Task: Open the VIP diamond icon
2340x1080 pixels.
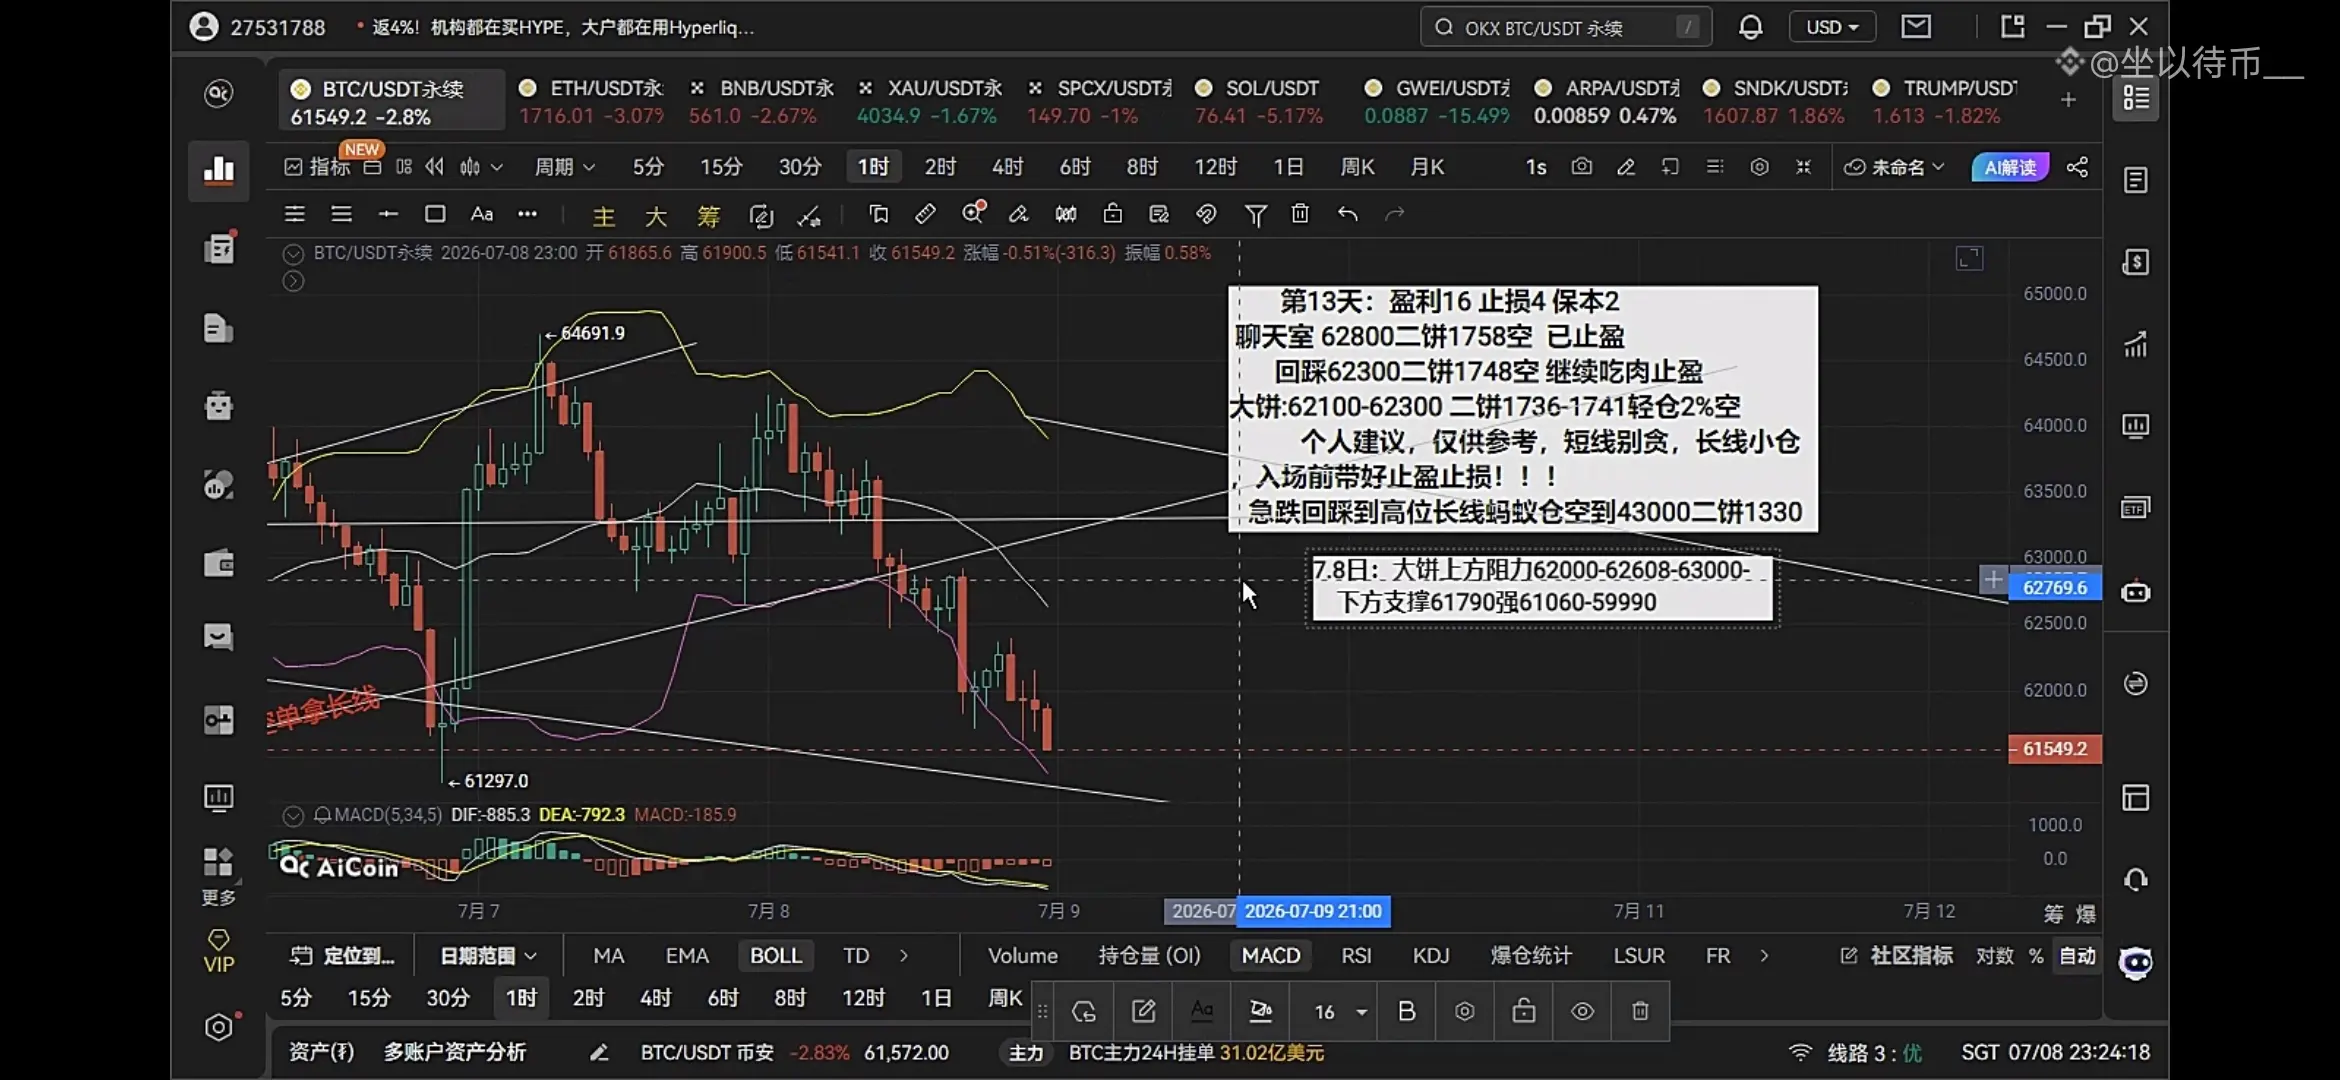Action: [218, 951]
